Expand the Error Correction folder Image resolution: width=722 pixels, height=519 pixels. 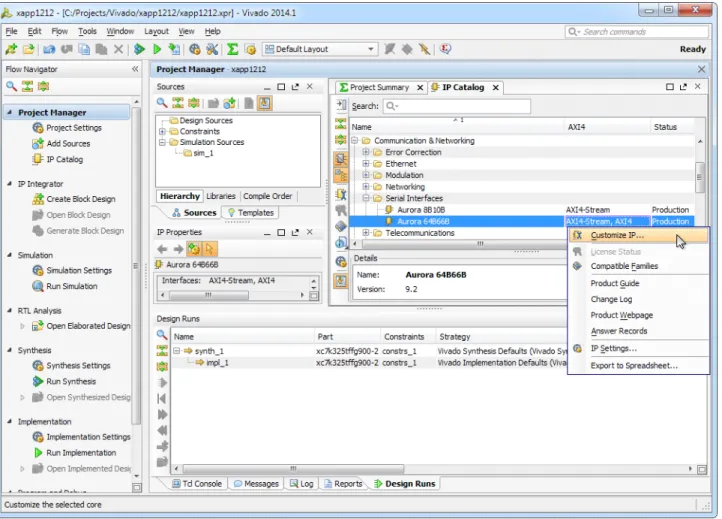click(x=366, y=152)
